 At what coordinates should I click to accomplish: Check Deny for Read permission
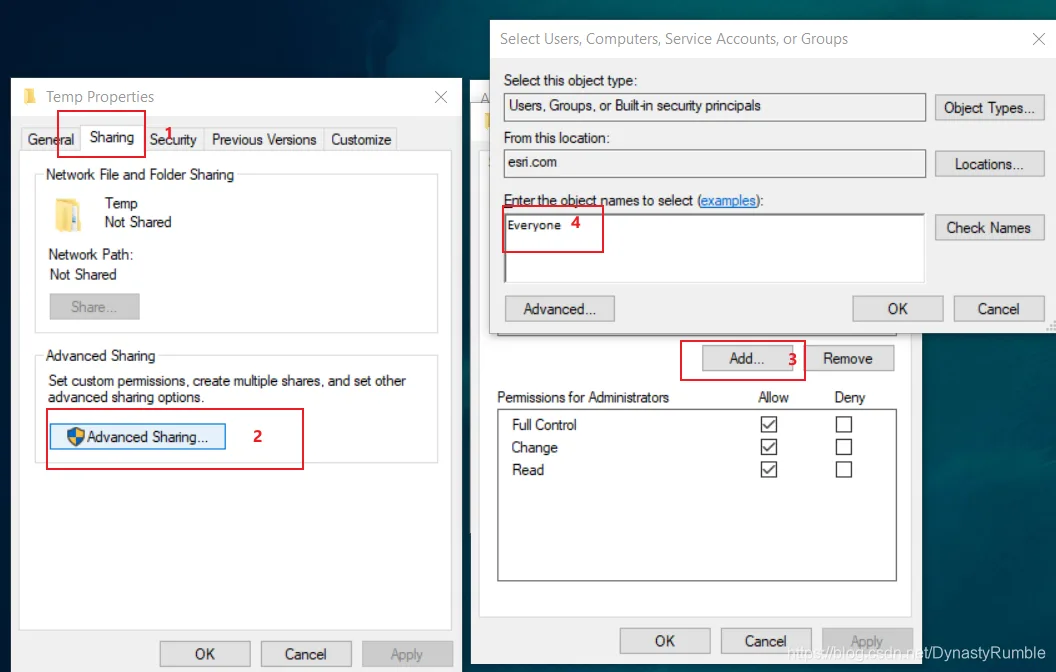(x=844, y=469)
